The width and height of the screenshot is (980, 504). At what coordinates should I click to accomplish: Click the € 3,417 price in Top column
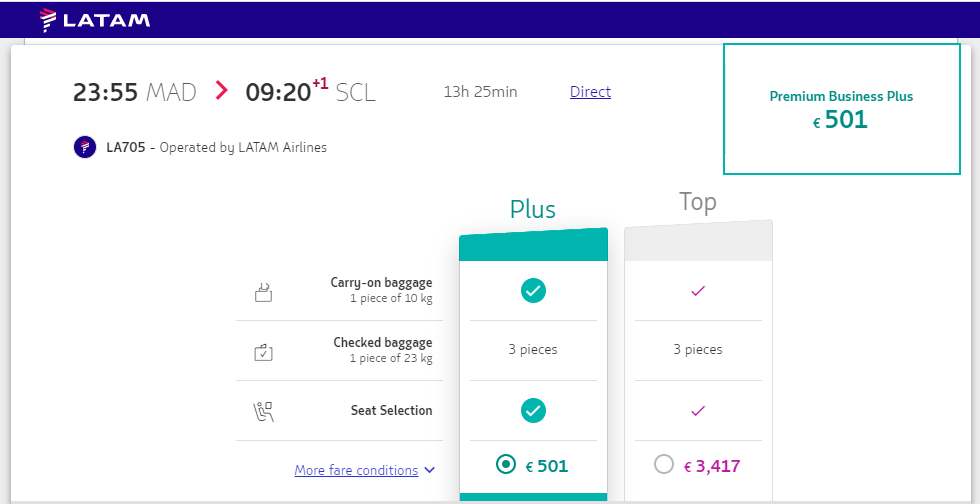point(712,466)
